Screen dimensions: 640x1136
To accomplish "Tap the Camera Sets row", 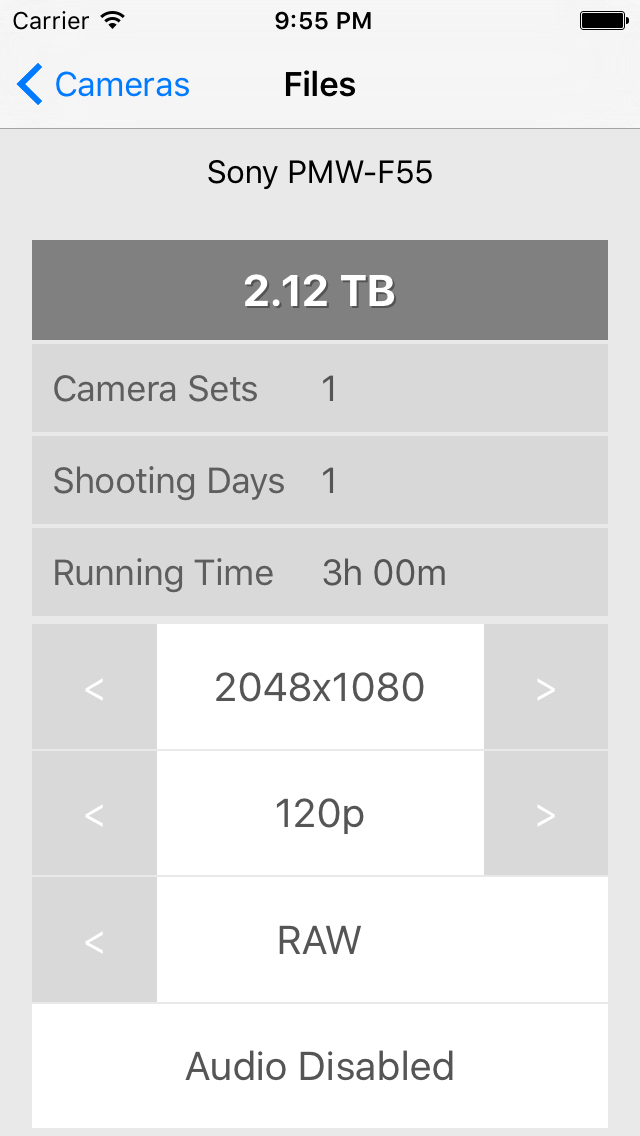I will pyautogui.click(x=320, y=388).
